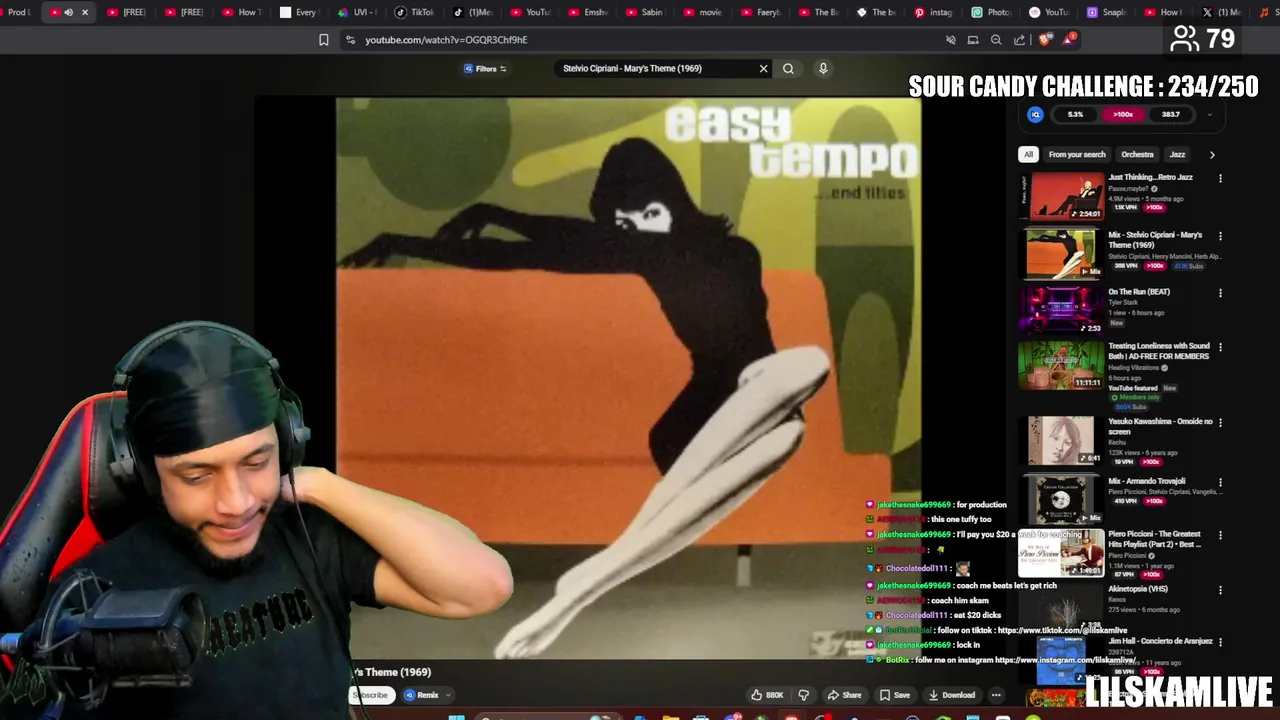Open the Mix - Stelvio Cipriani thumbnail
The width and height of the screenshot is (1280, 720).
pos(1060,254)
